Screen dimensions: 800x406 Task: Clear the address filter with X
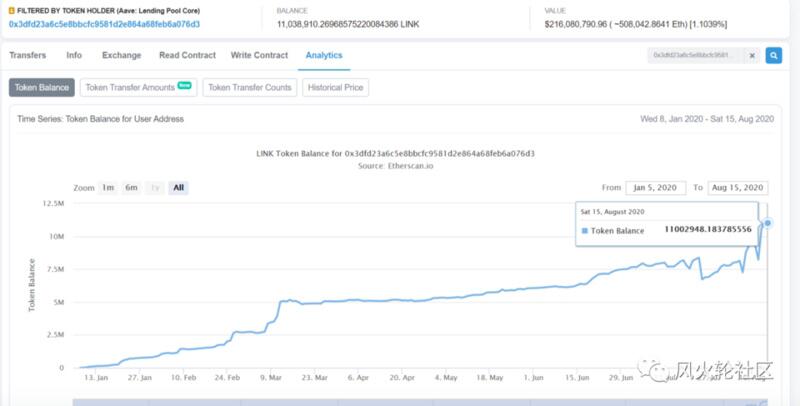752,56
